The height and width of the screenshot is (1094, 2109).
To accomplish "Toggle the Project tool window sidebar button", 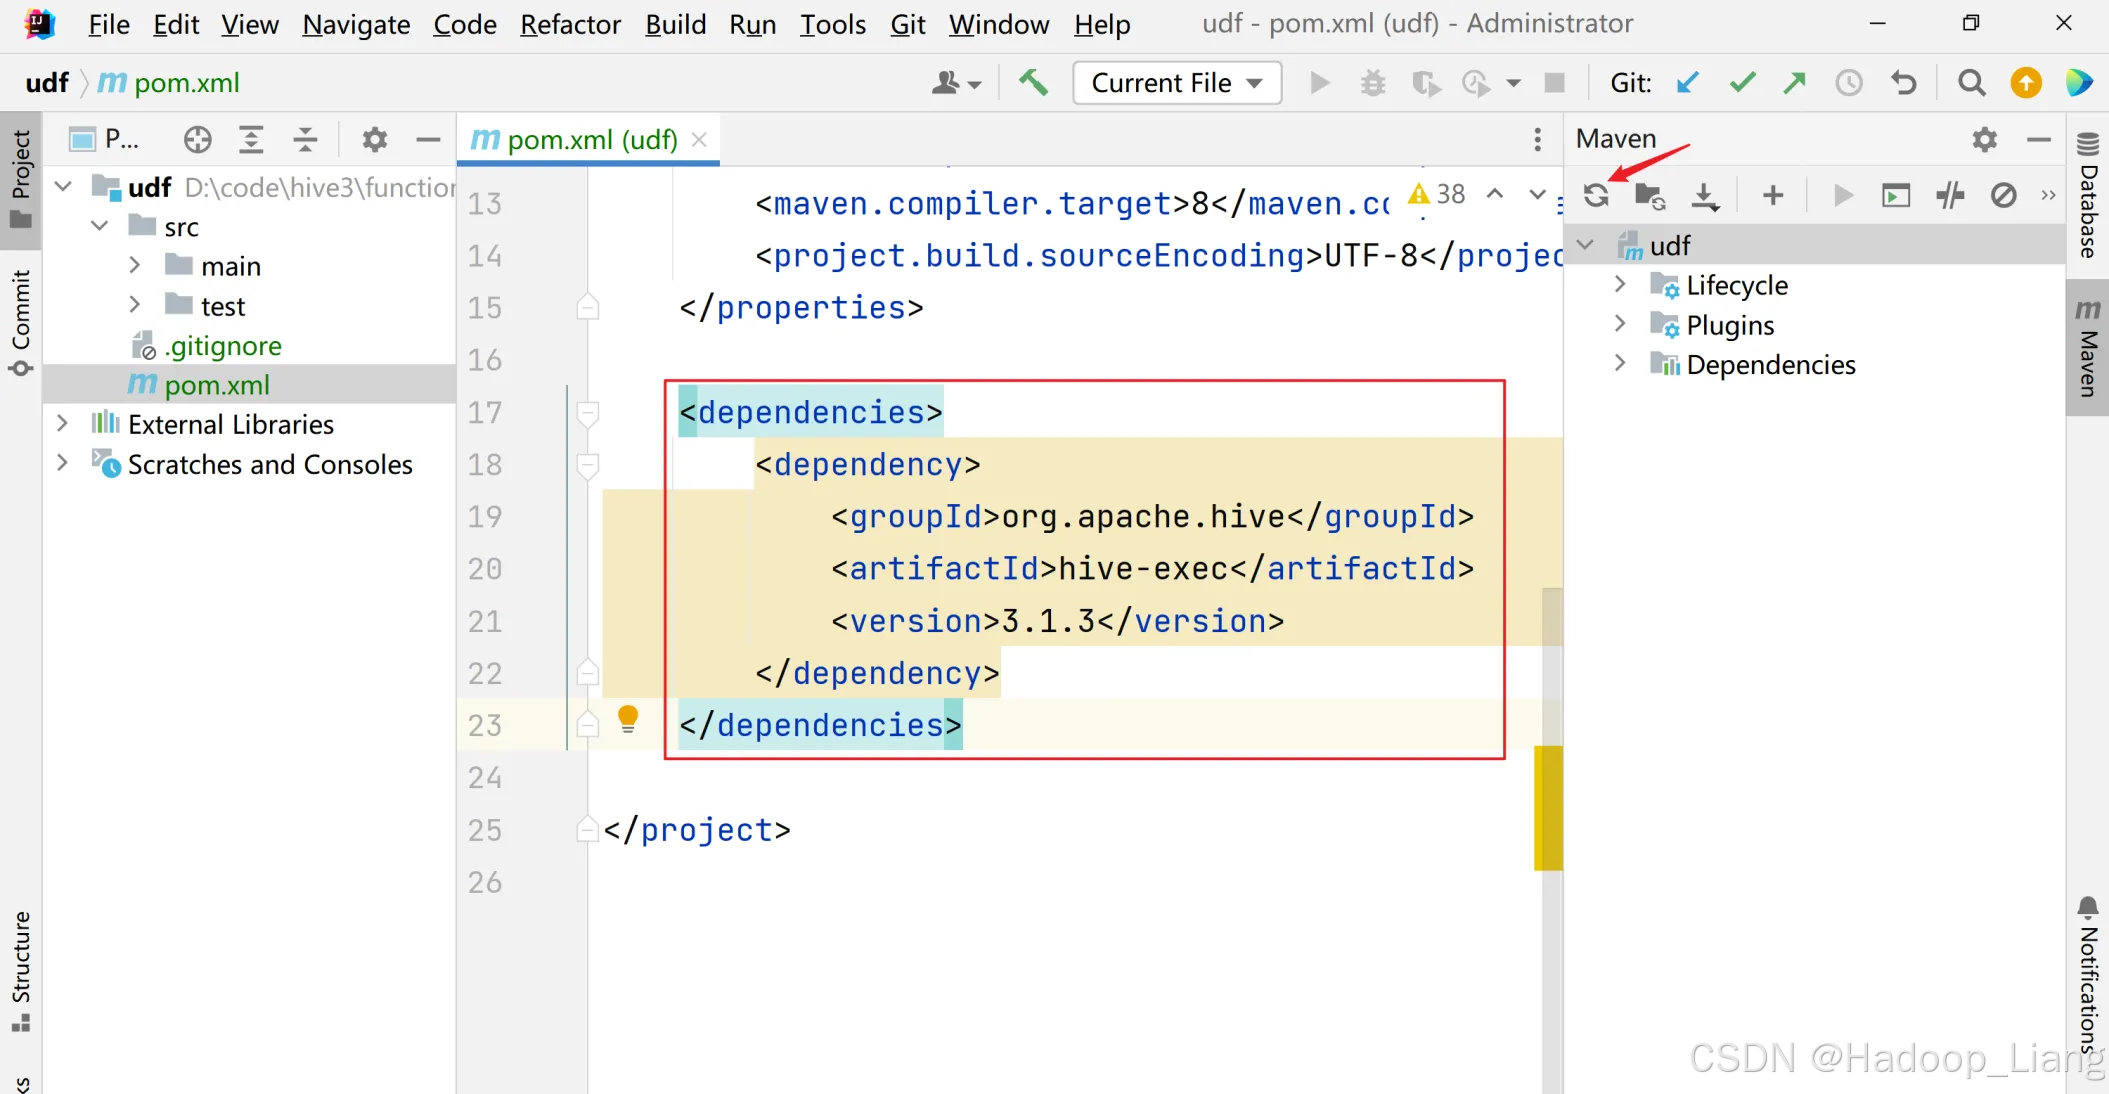I will pyautogui.click(x=21, y=178).
